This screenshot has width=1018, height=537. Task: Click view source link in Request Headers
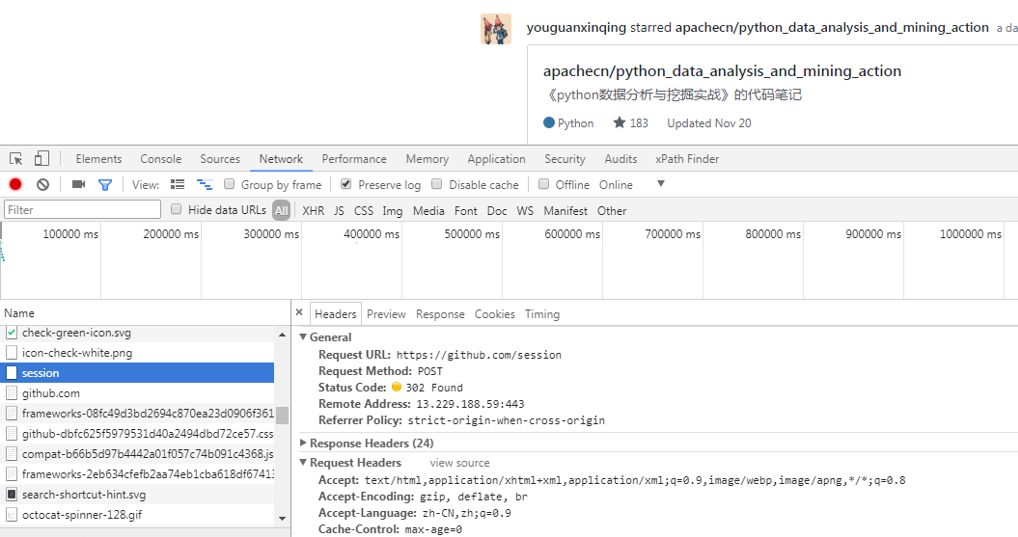(460, 463)
